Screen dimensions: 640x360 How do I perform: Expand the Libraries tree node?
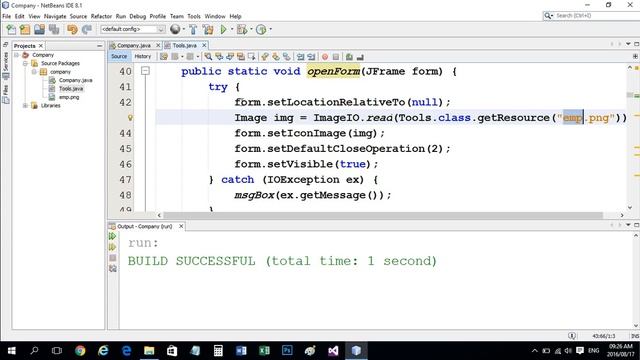point(25,105)
